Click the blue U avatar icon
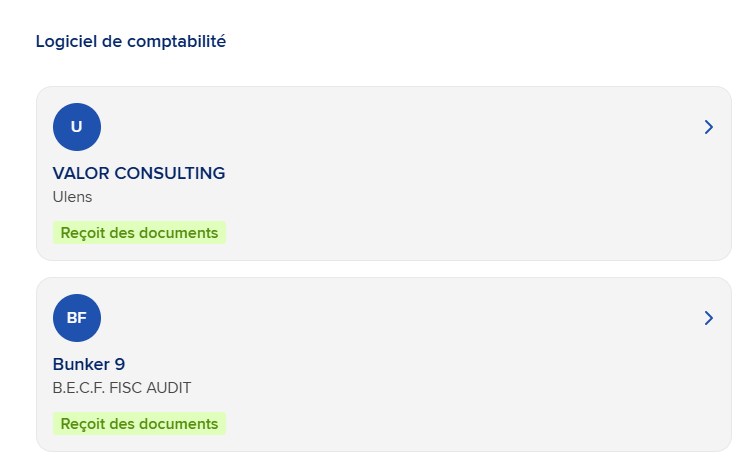 tap(77, 127)
